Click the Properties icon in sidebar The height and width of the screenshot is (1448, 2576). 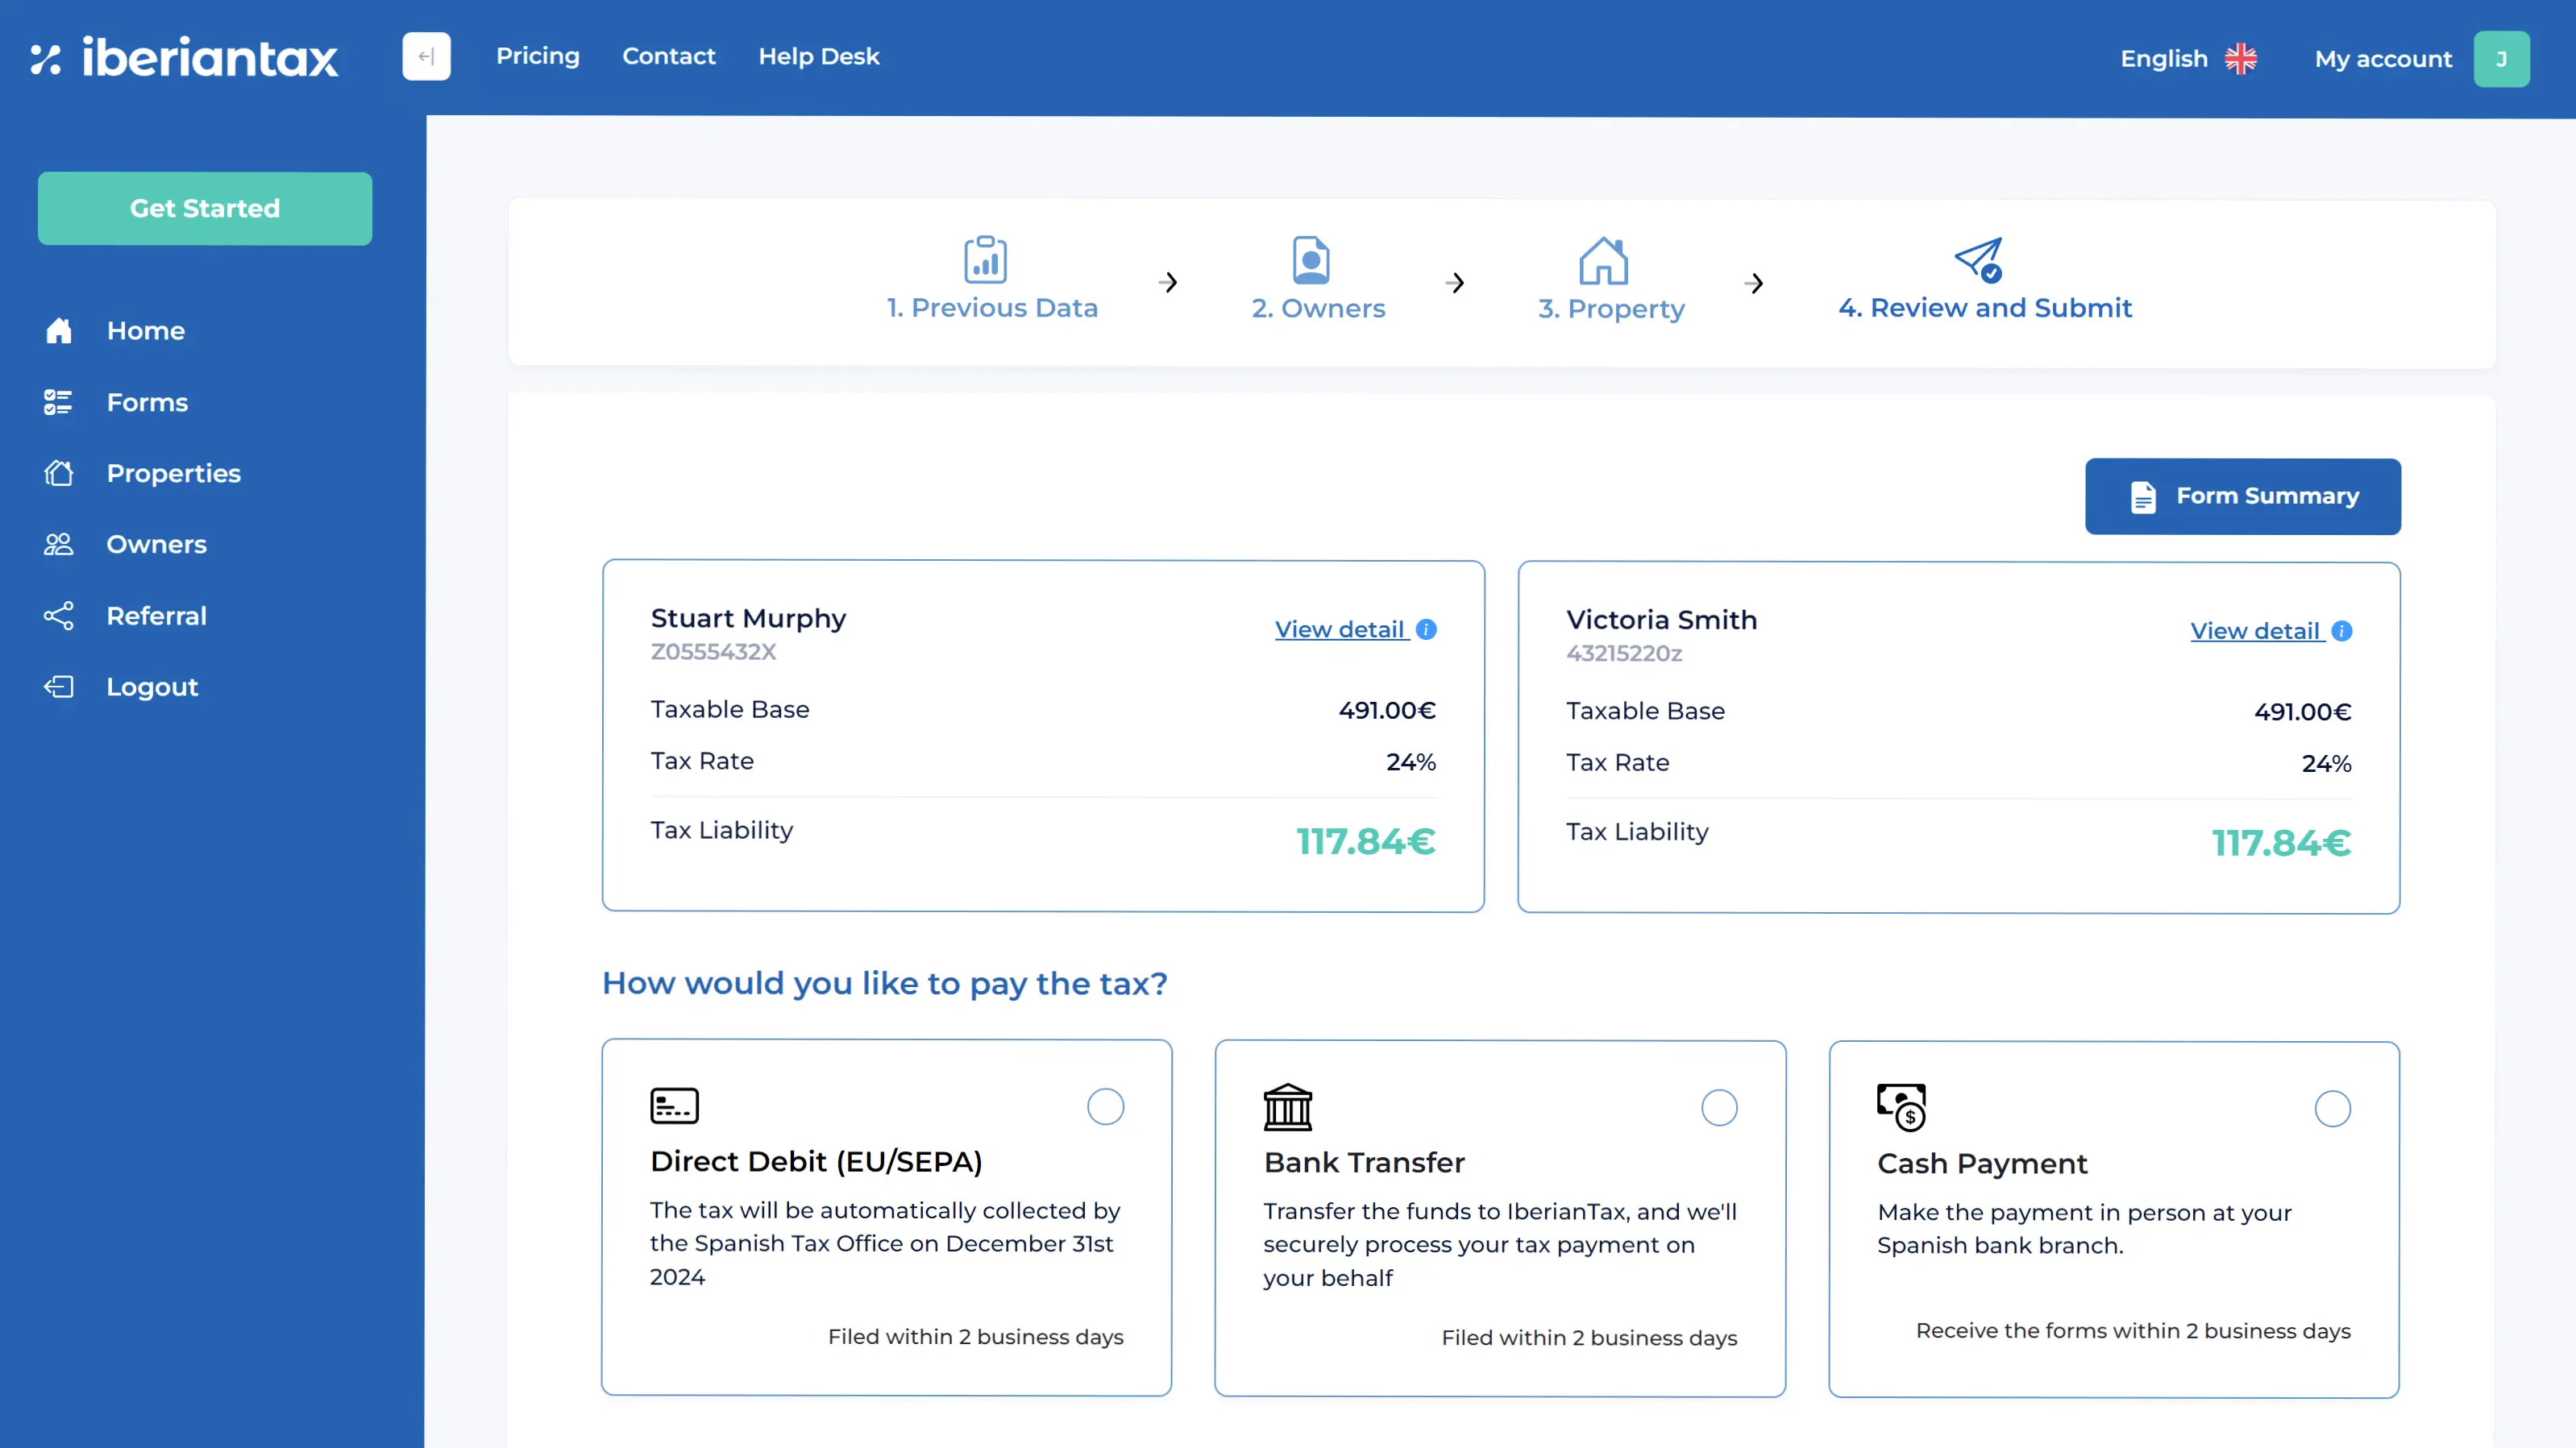pos(58,472)
